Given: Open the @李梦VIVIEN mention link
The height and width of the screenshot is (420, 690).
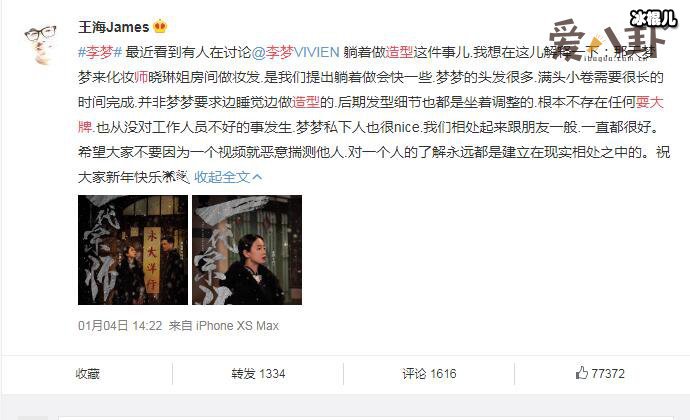Looking at the screenshot, I should point(296,52).
